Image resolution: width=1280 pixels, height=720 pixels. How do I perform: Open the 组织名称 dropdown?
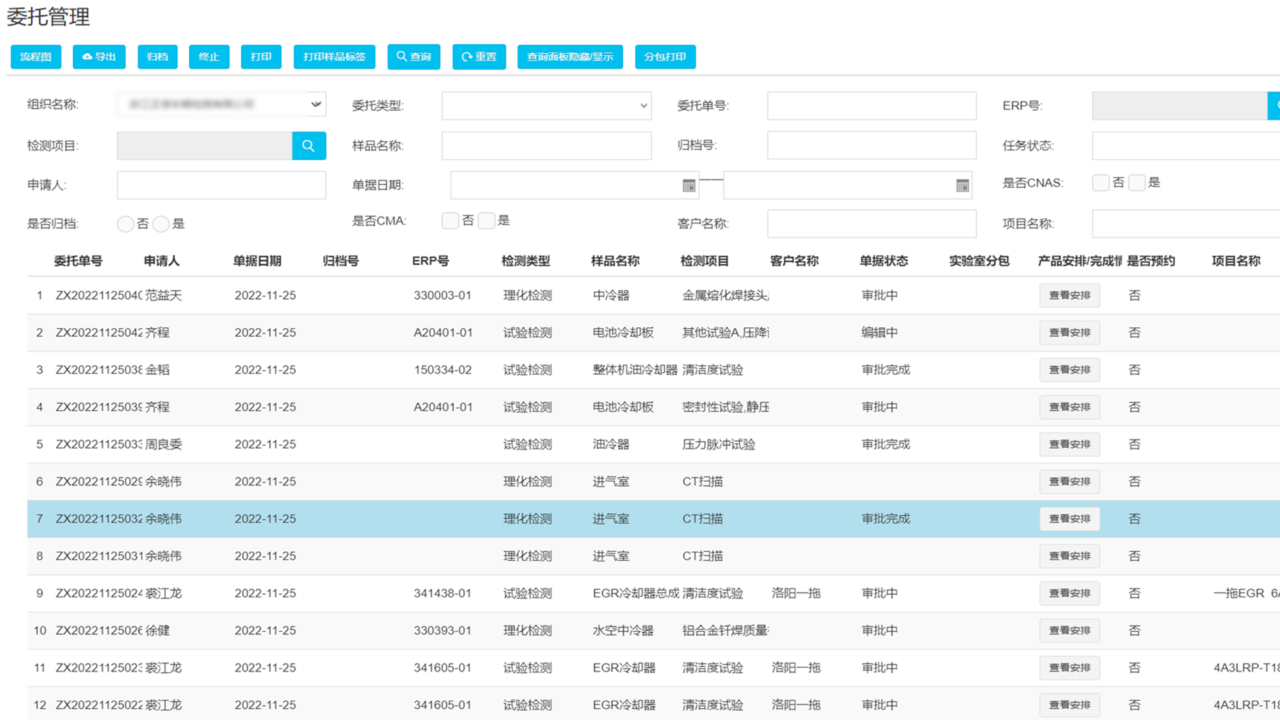tap(221, 104)
